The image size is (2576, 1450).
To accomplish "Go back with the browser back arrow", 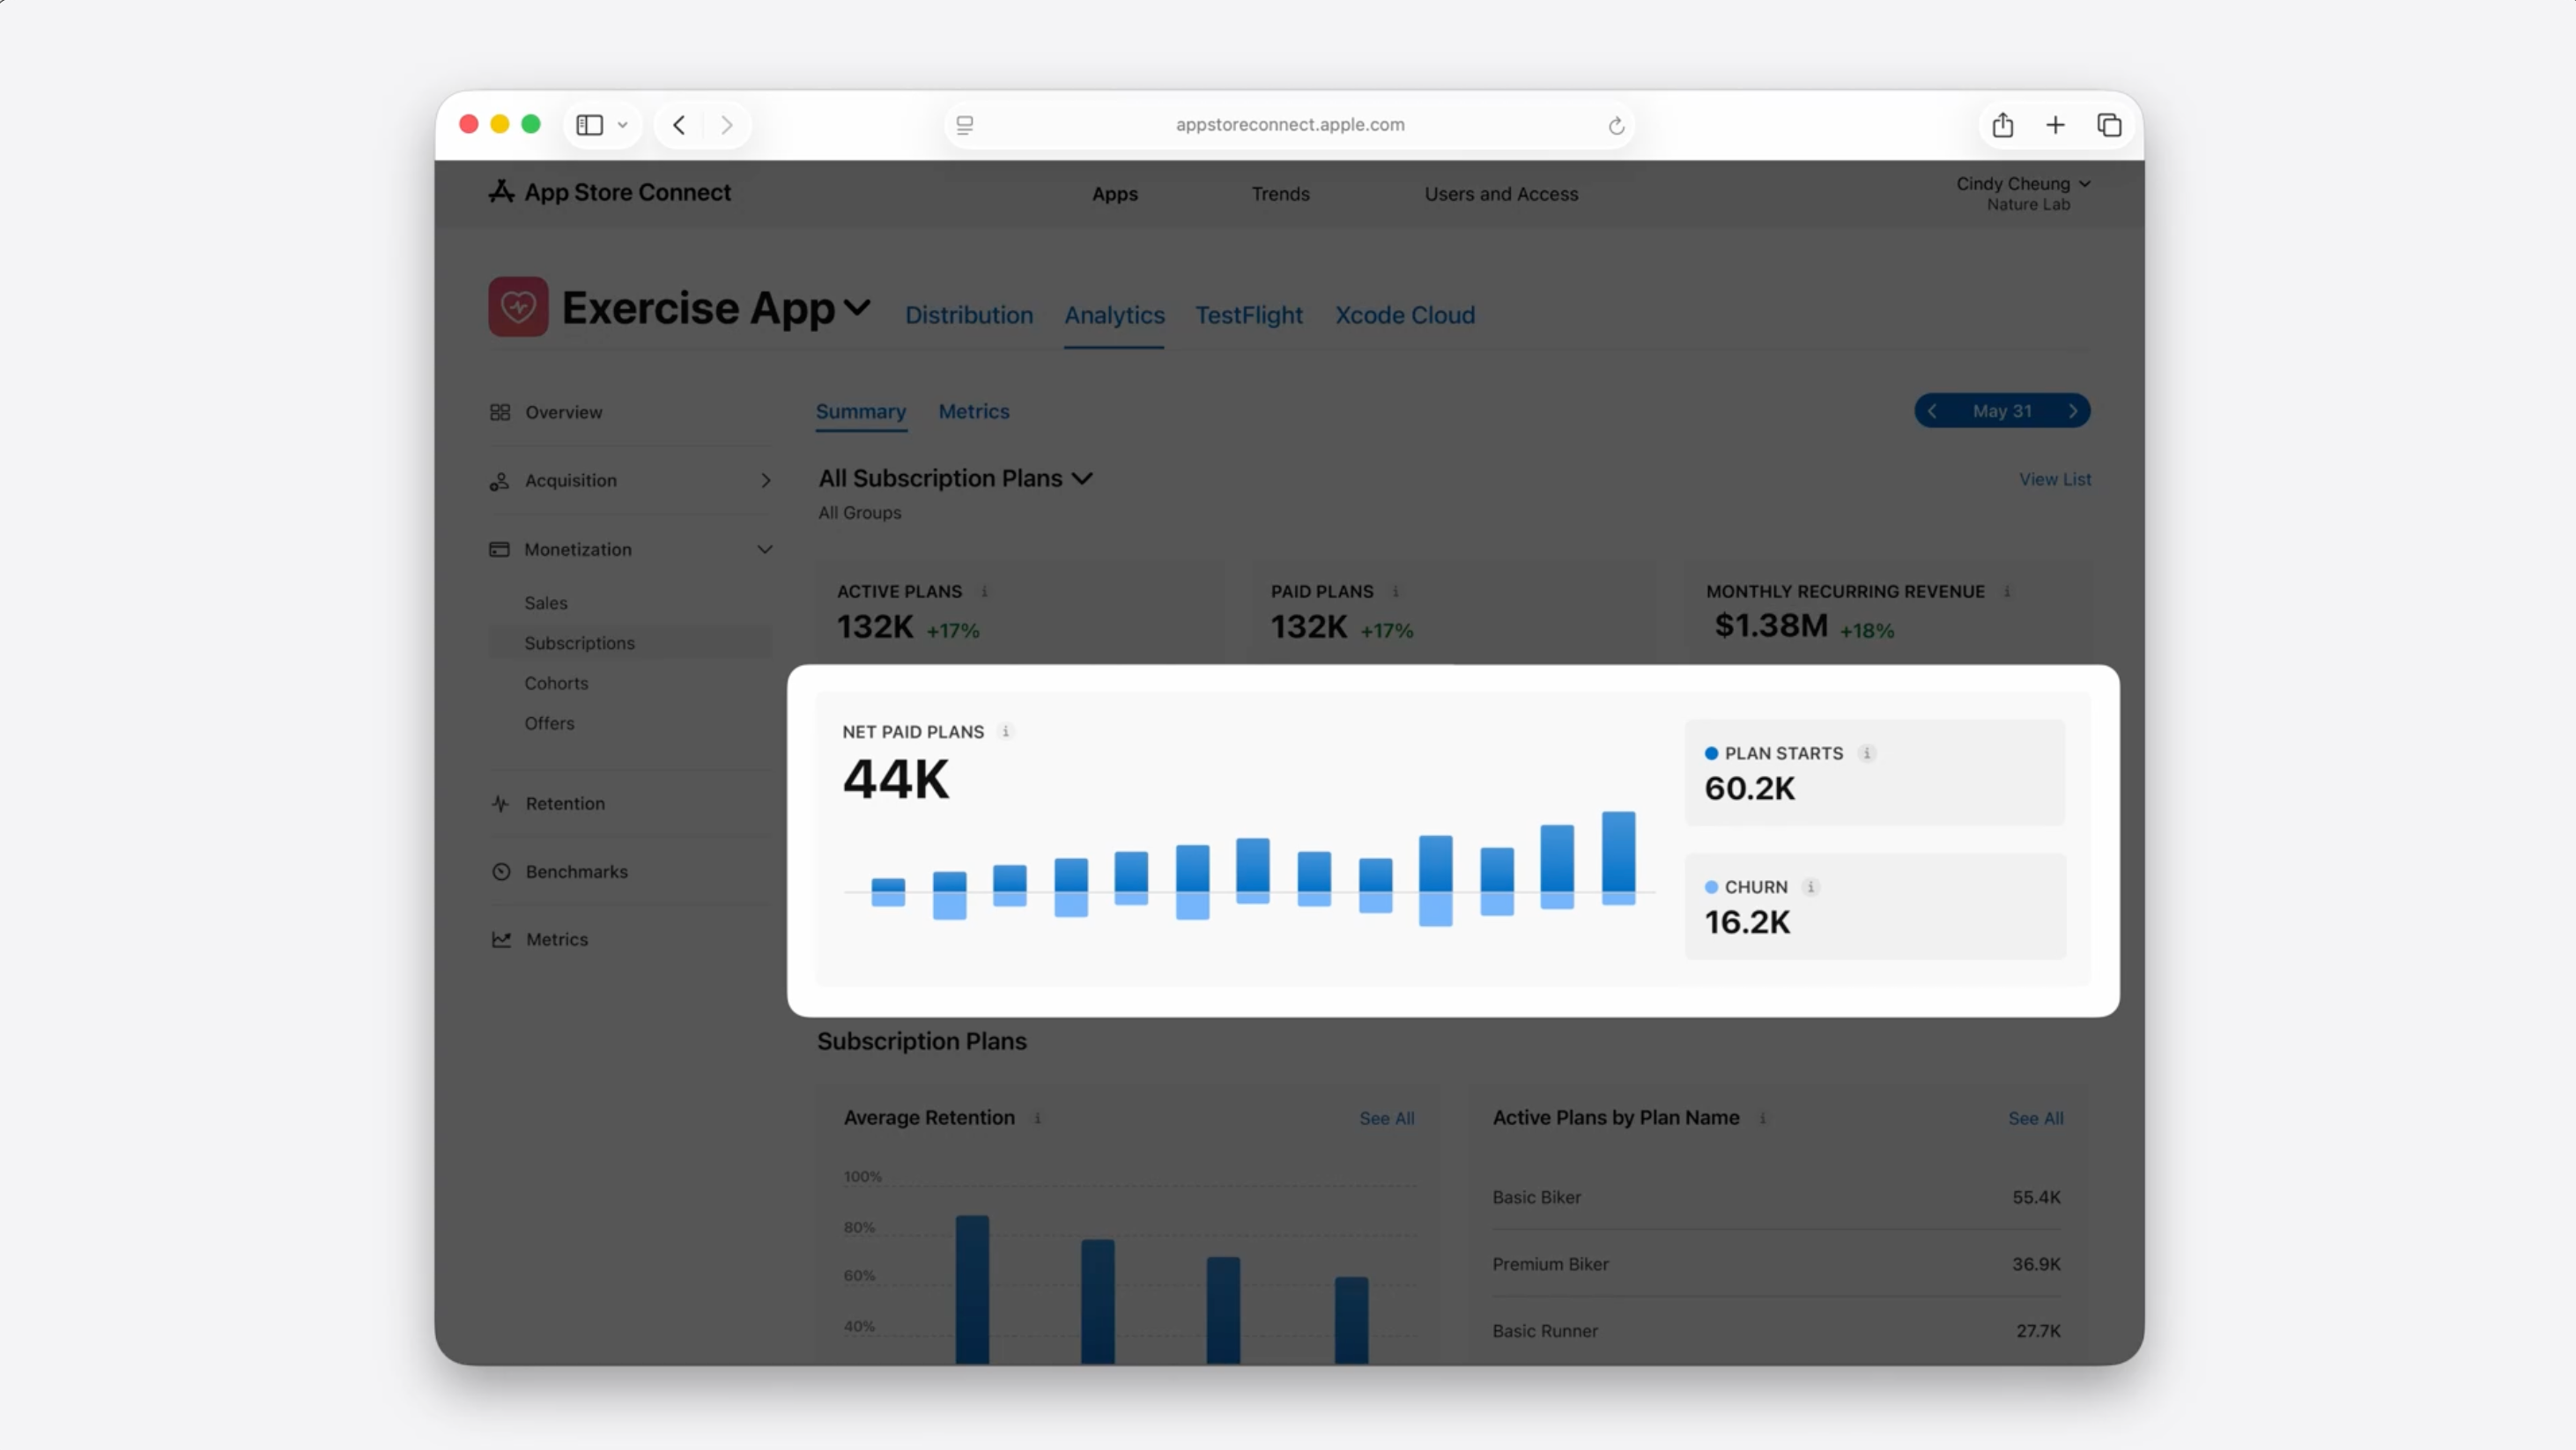I will pyautogui.click(x=680, y=125).
